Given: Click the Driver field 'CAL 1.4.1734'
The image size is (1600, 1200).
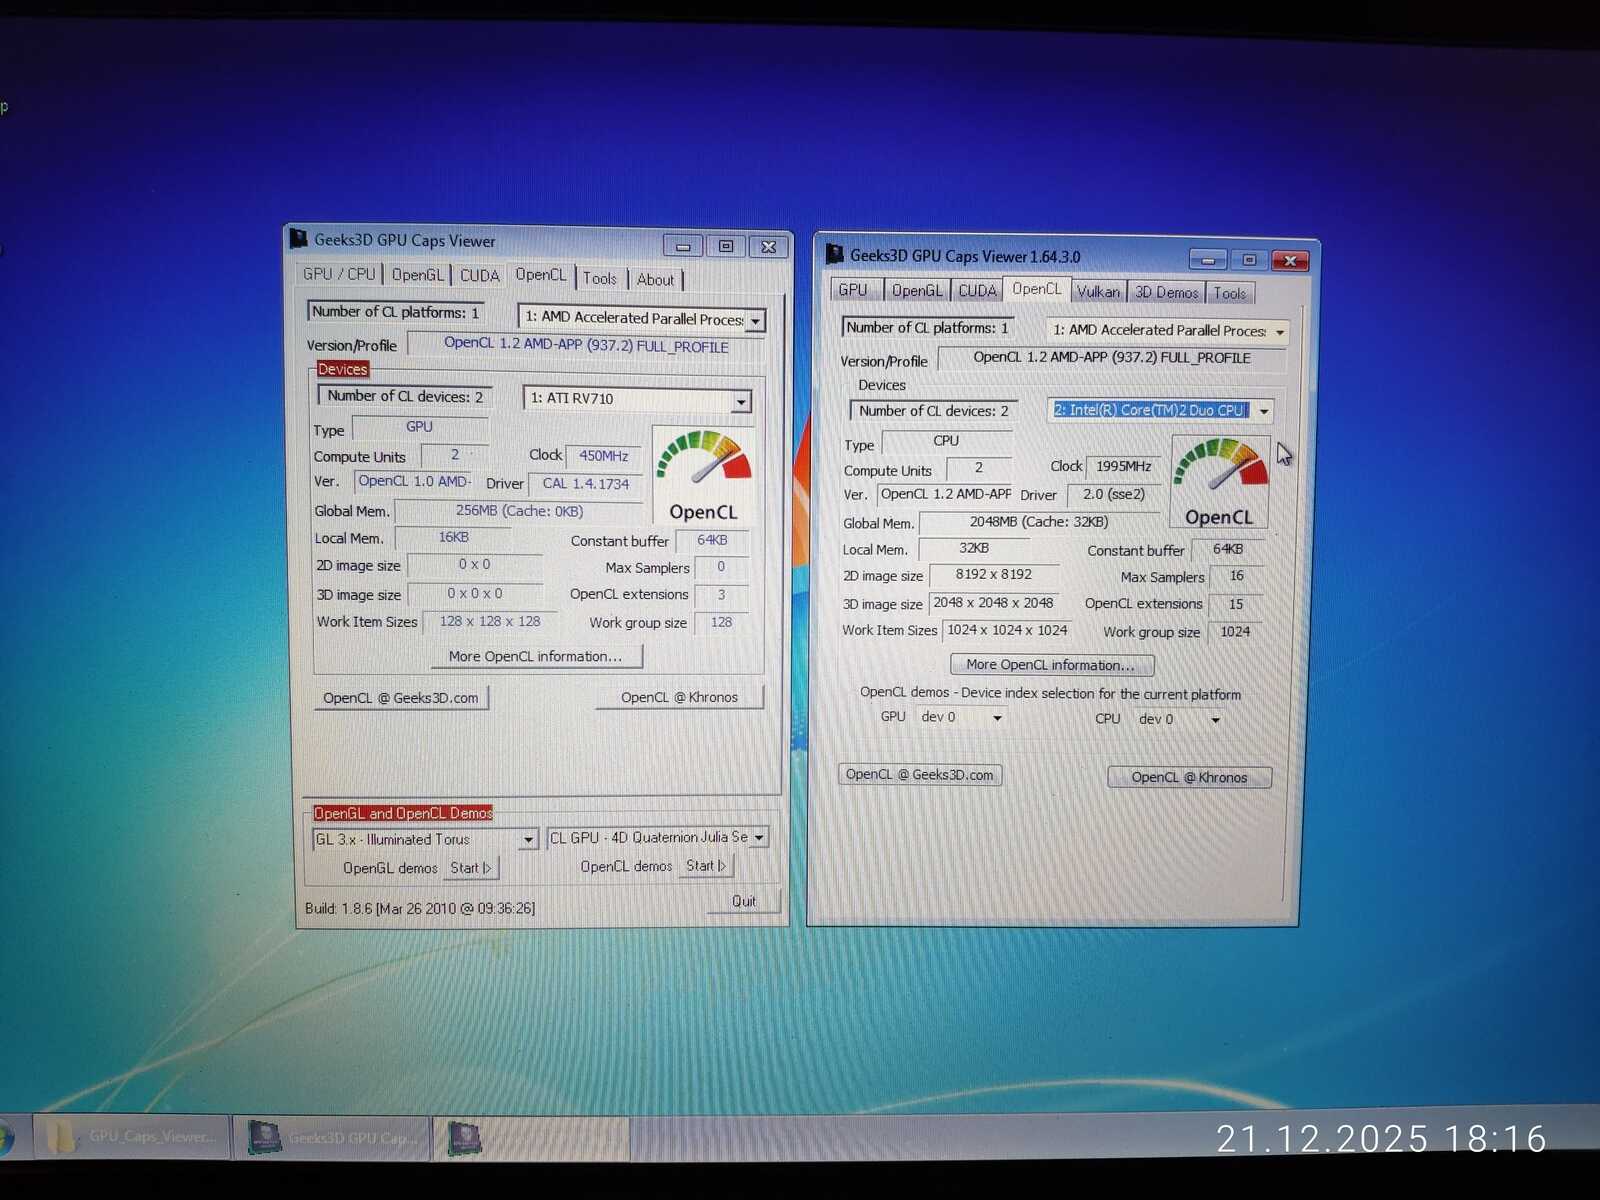Looking at the screenshot, I should point(585,484).
